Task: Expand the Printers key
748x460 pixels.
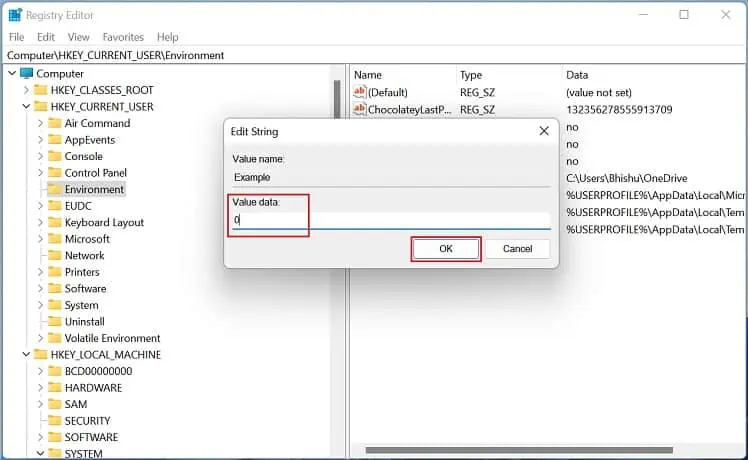Action: click(x=40, y=272)
